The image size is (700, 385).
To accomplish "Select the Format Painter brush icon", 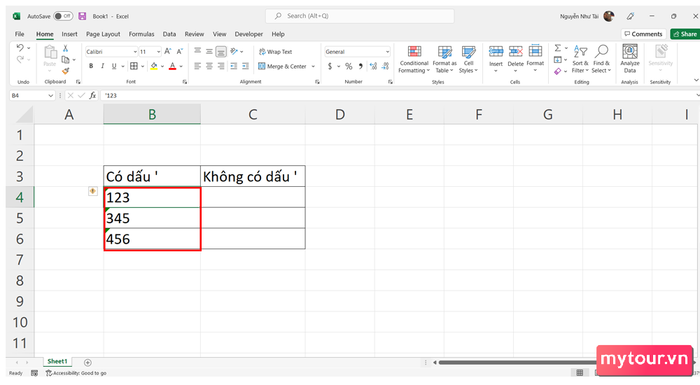I will [66, 71].
